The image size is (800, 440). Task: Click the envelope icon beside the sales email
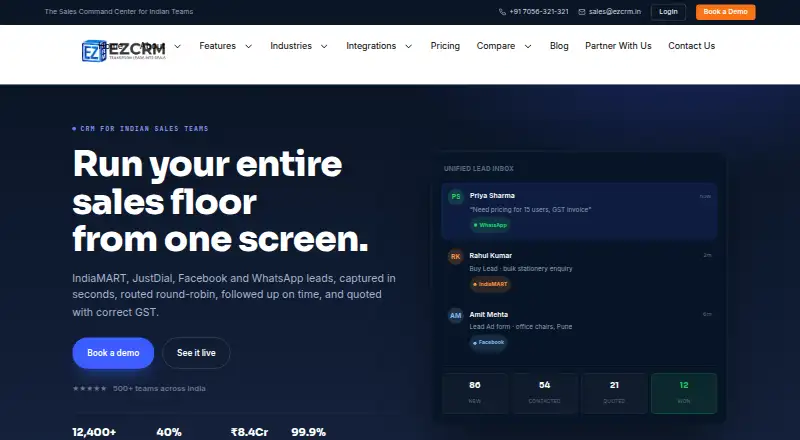pyautogui.click(x=582, y=12)
